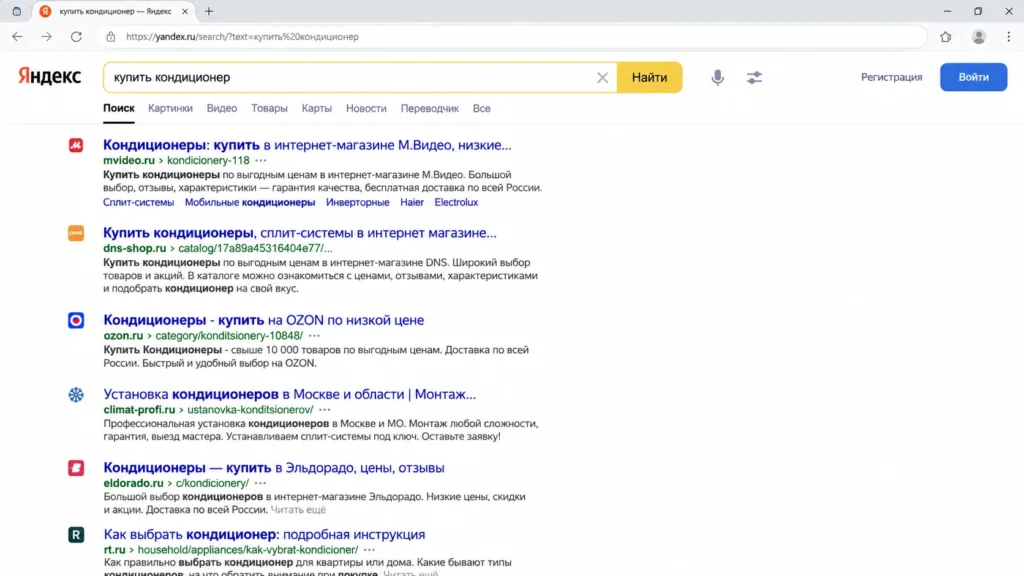Open the three dots menu beside ozon.ru URL
This screenshot has width=1024, height=576.
click(x=314, y=336)
